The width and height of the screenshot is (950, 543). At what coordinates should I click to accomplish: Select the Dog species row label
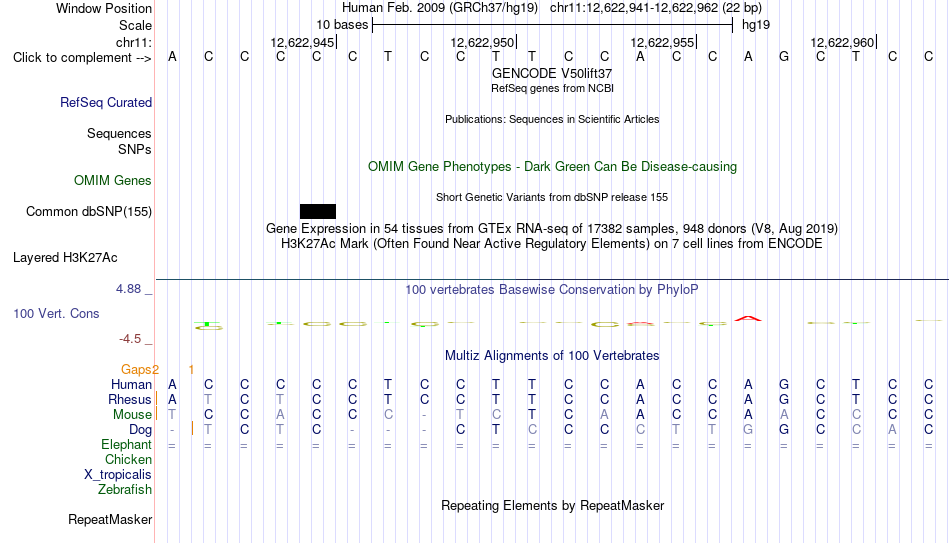(141, 430)
